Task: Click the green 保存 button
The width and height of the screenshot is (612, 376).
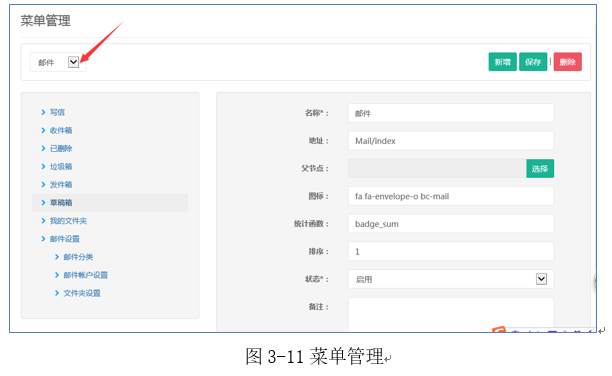Action: 533,62
